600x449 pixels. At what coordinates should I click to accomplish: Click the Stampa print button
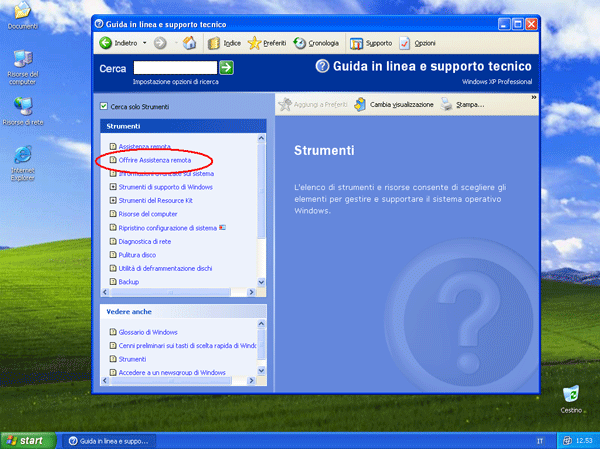(462, 104)
